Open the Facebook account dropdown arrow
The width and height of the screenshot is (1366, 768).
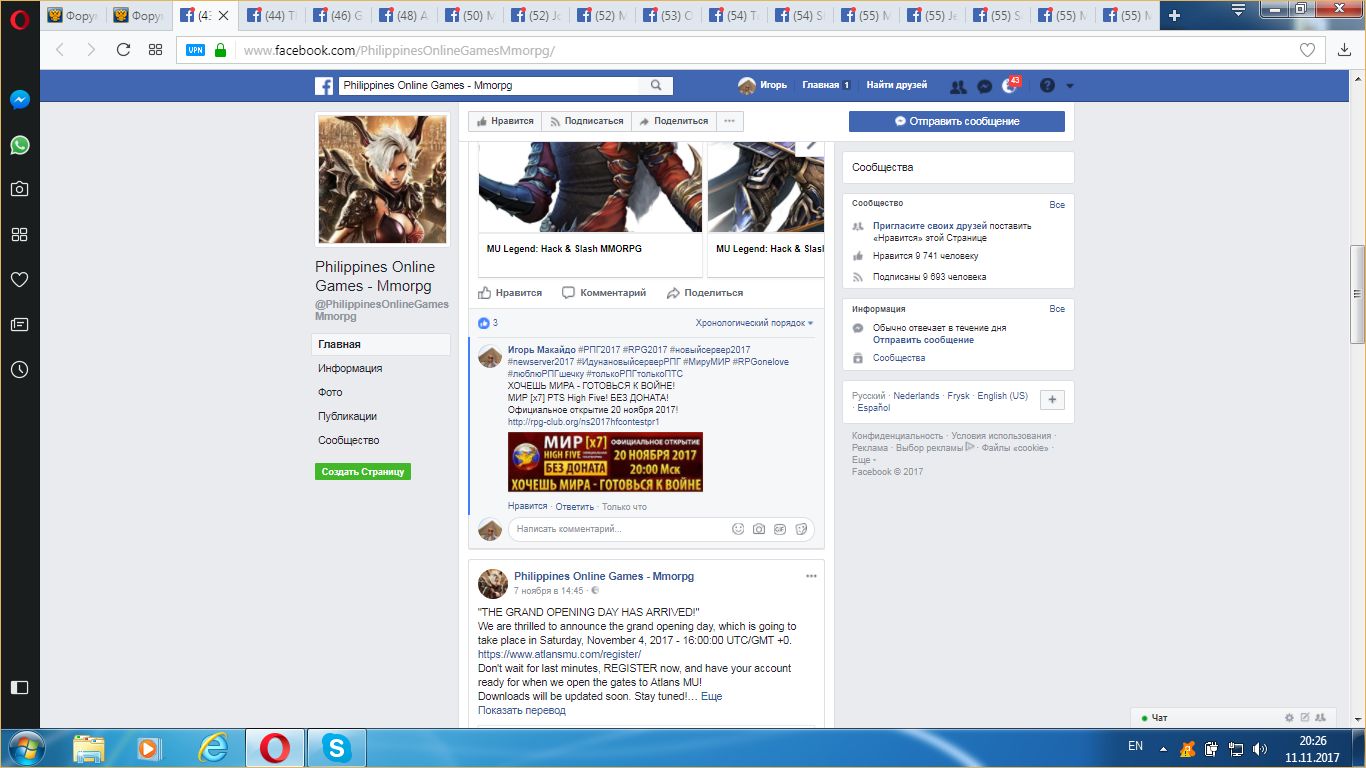(x=1070, y=86)
